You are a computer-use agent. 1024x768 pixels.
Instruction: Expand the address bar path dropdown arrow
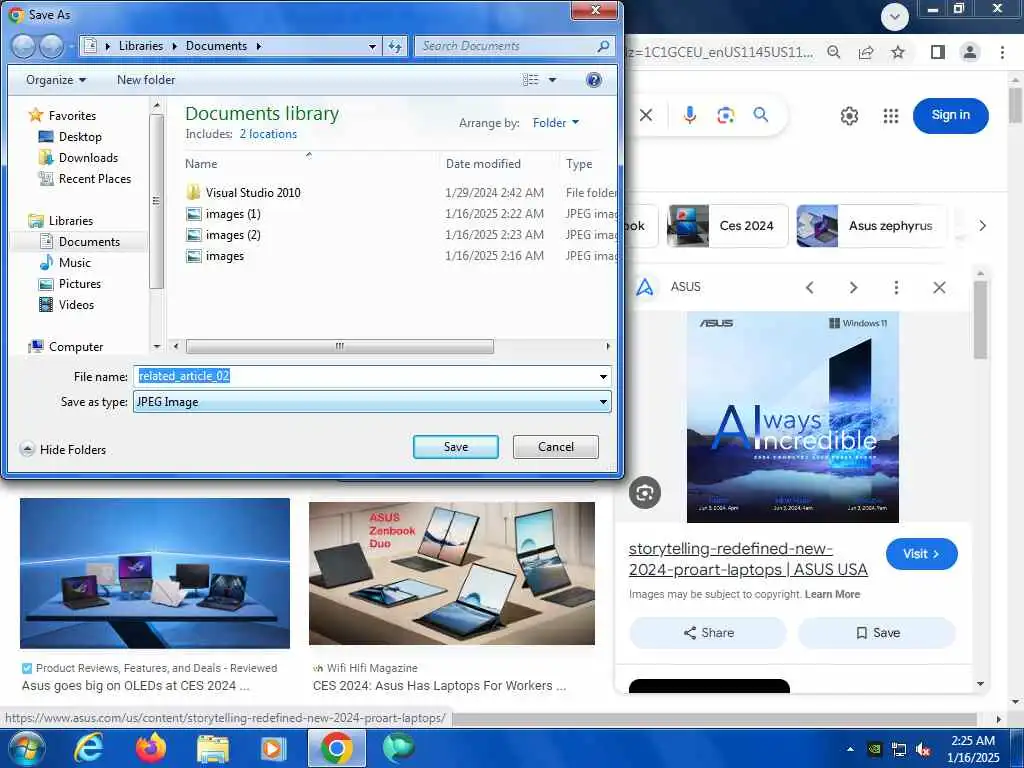tap(372, 46)
